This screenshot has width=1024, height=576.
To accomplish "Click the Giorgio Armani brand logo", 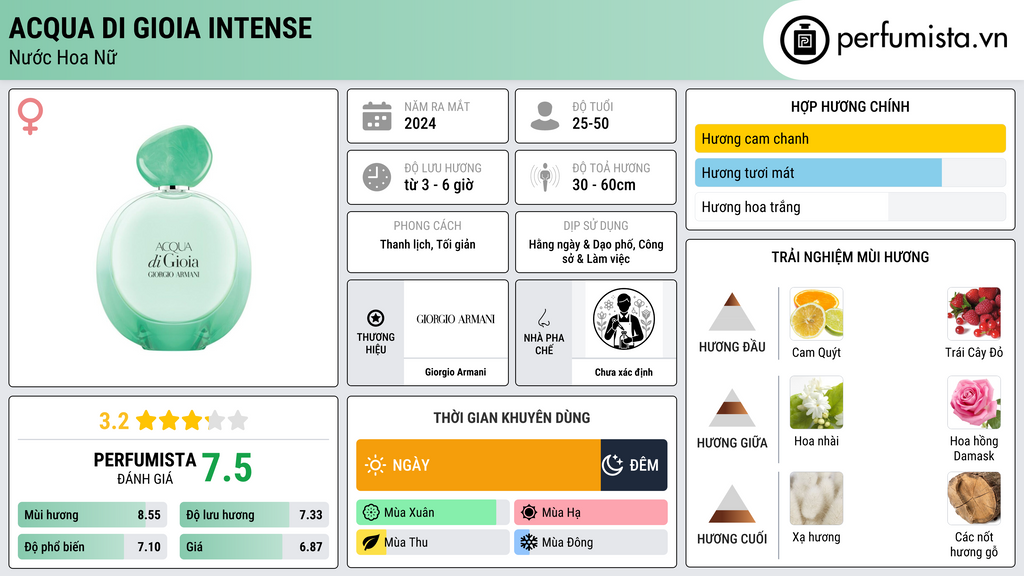I will (x=455, y=319).
